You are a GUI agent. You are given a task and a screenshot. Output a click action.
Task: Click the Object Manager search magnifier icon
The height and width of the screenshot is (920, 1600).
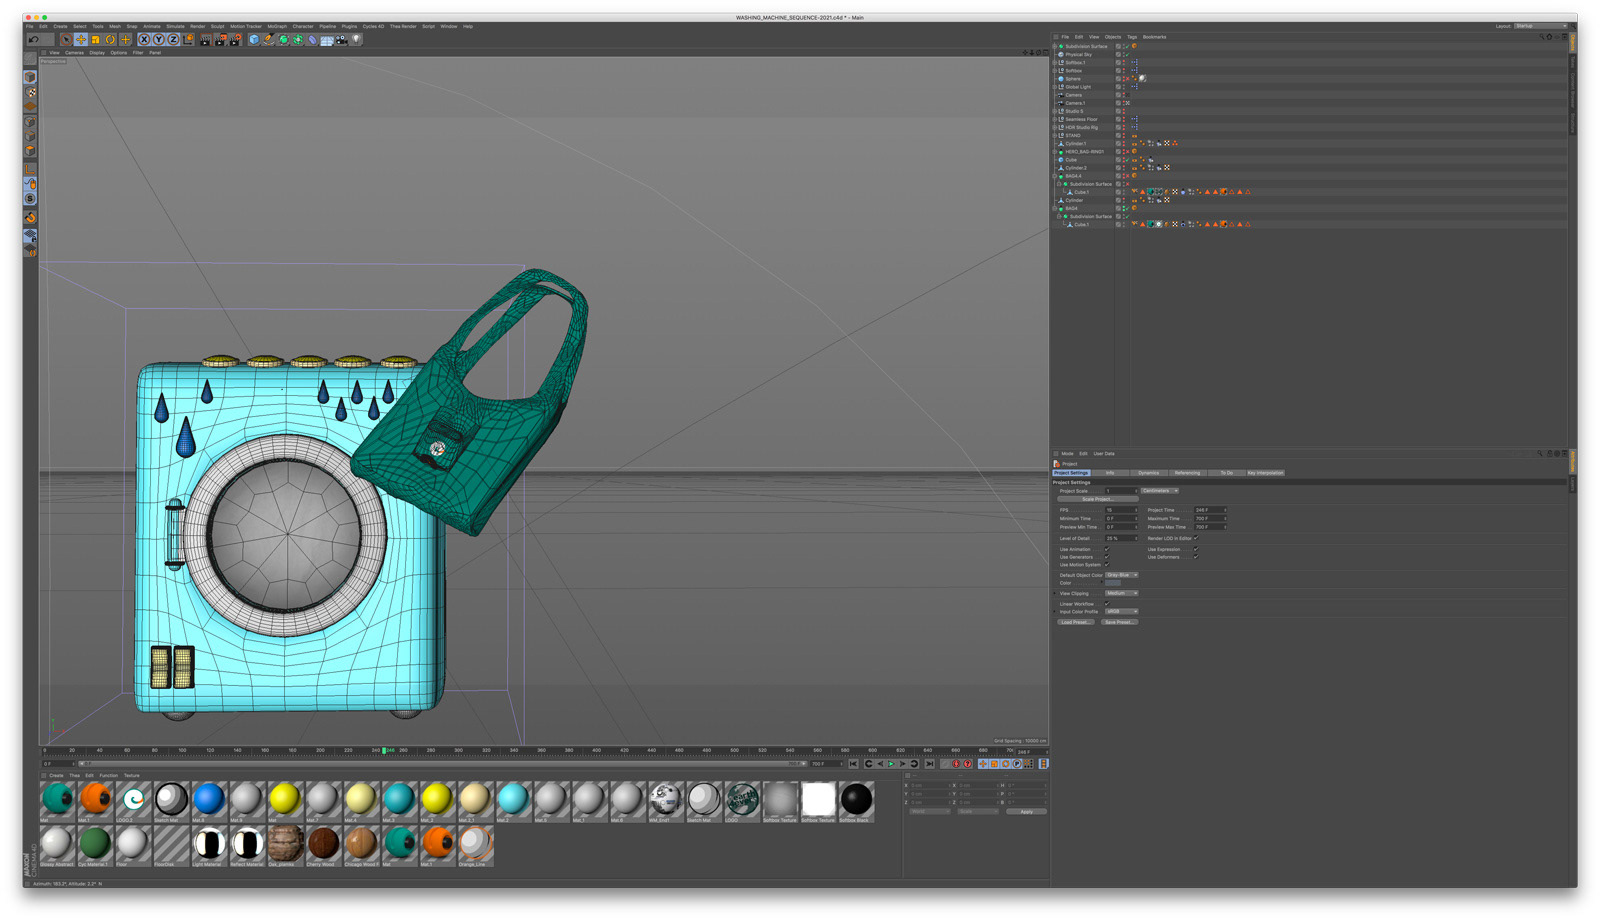(1541, 37)
